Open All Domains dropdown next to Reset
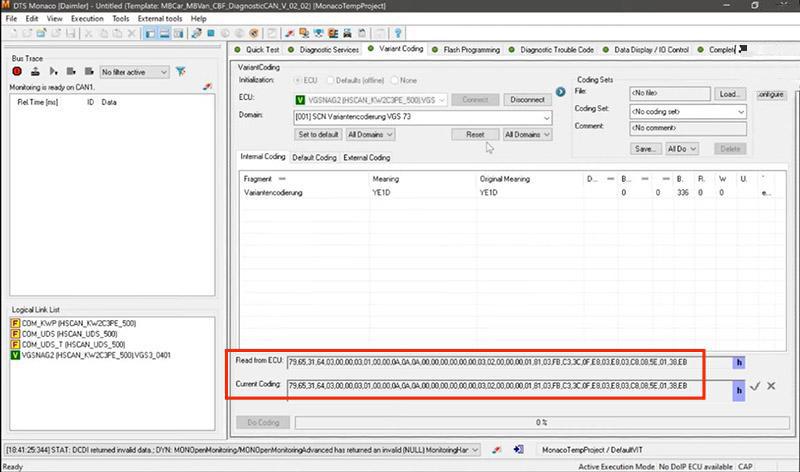 (527, 135)
